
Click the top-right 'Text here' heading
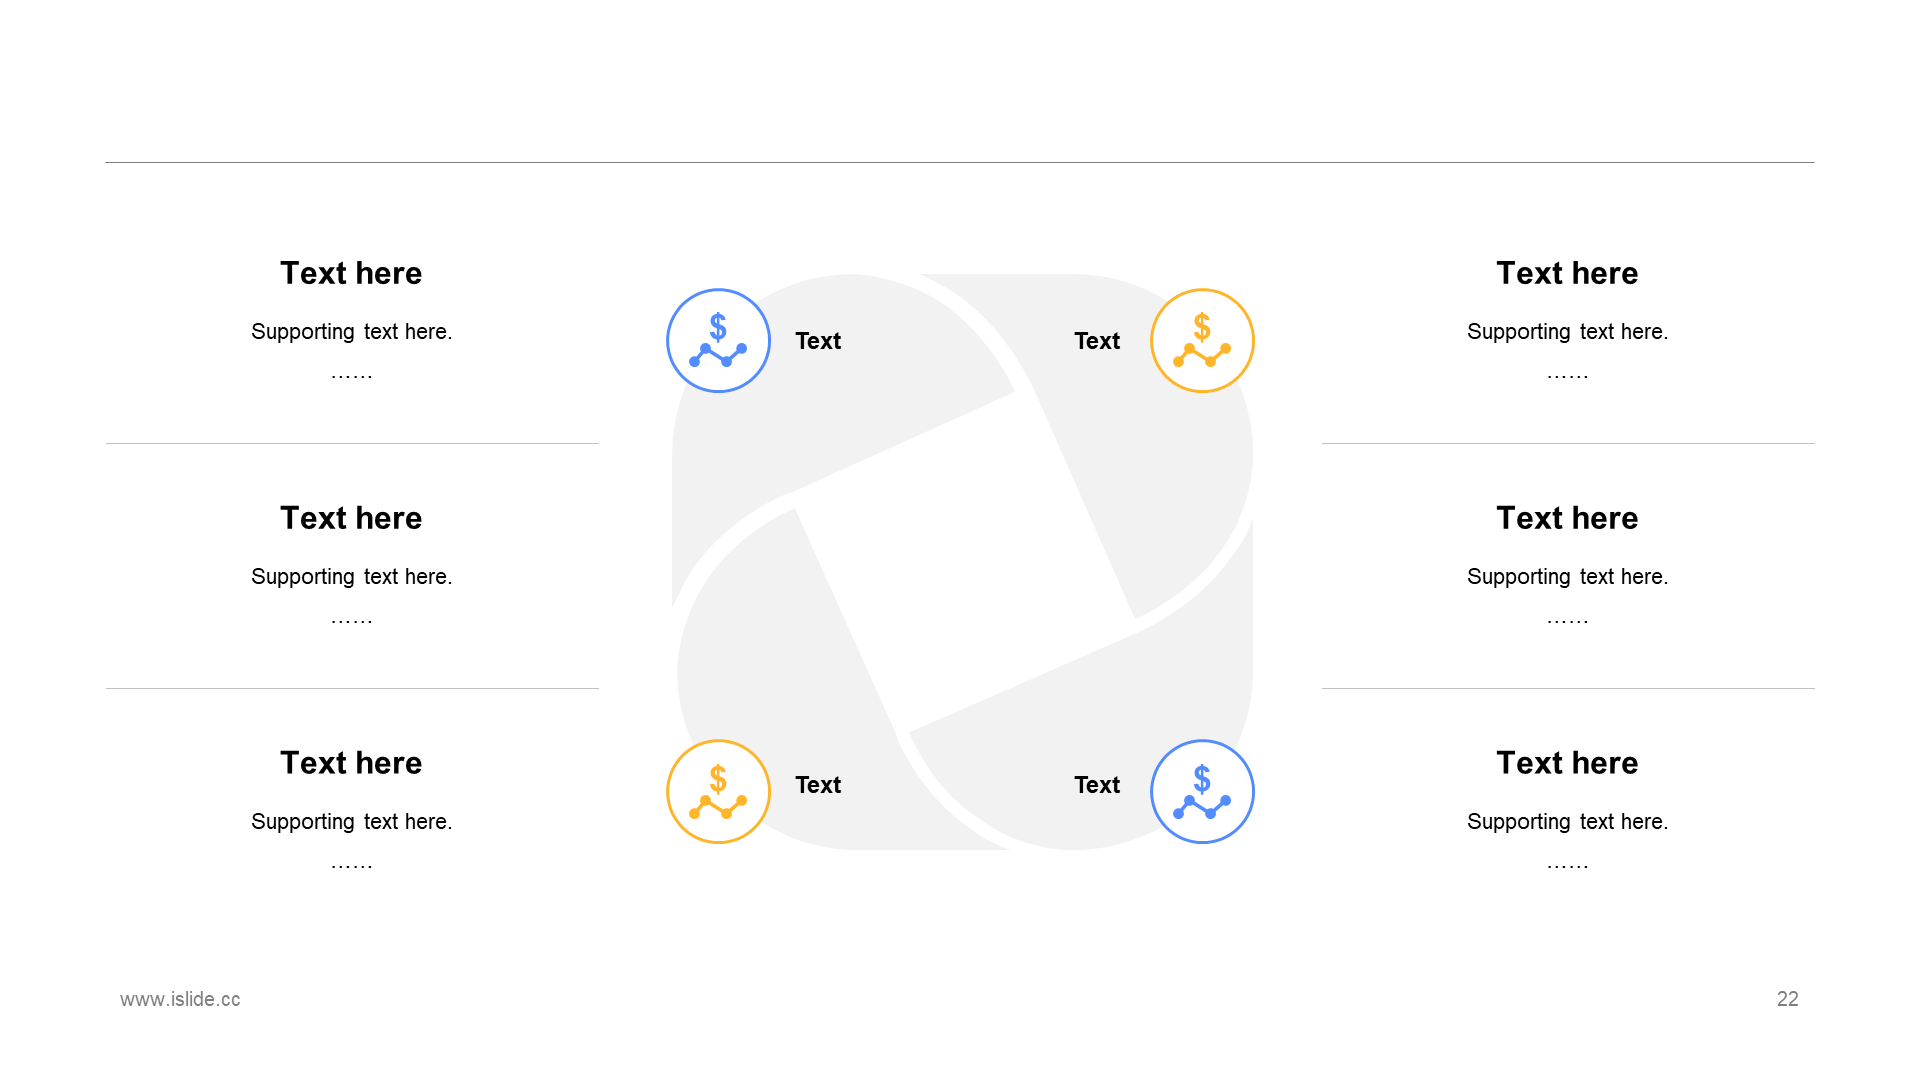pyautogui.click(x=1567, y=273)
